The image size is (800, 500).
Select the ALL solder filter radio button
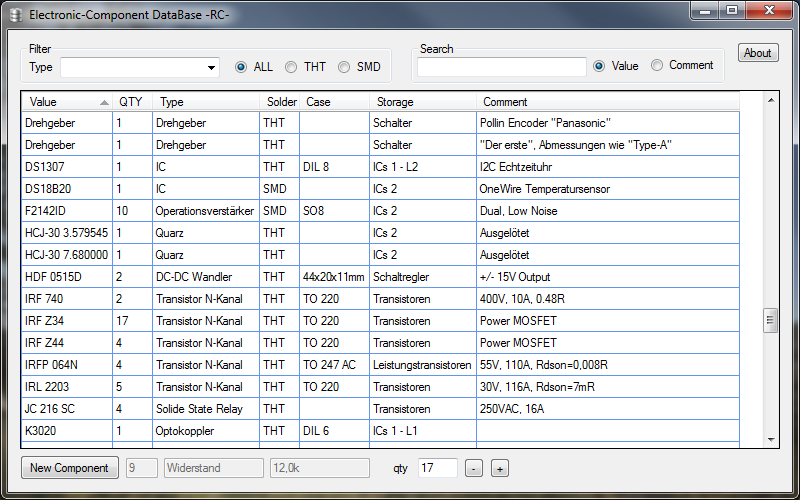[241, 67]
